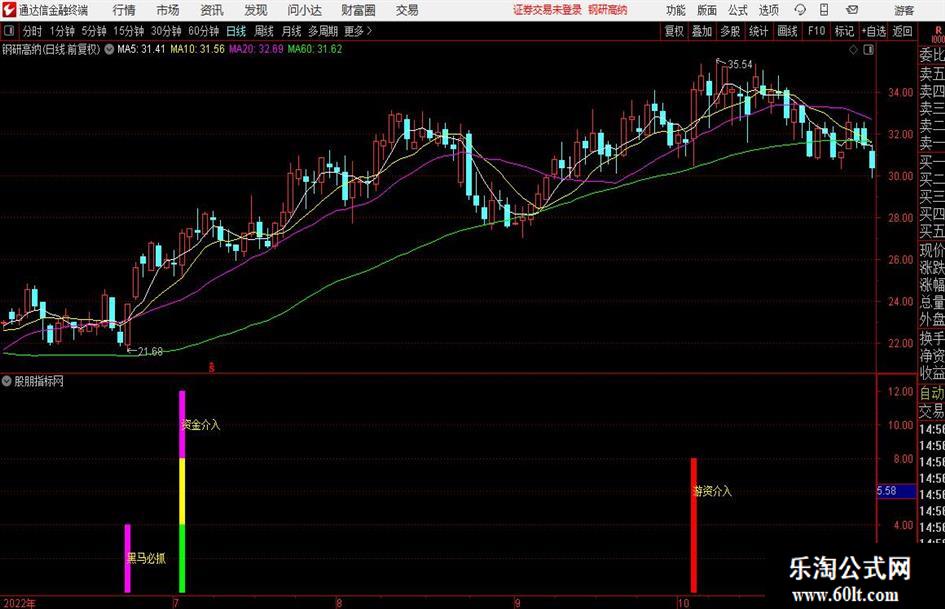Click the R 1000 indicator icon
Screen dimensions: 945x609
click(x=938, y=34)
